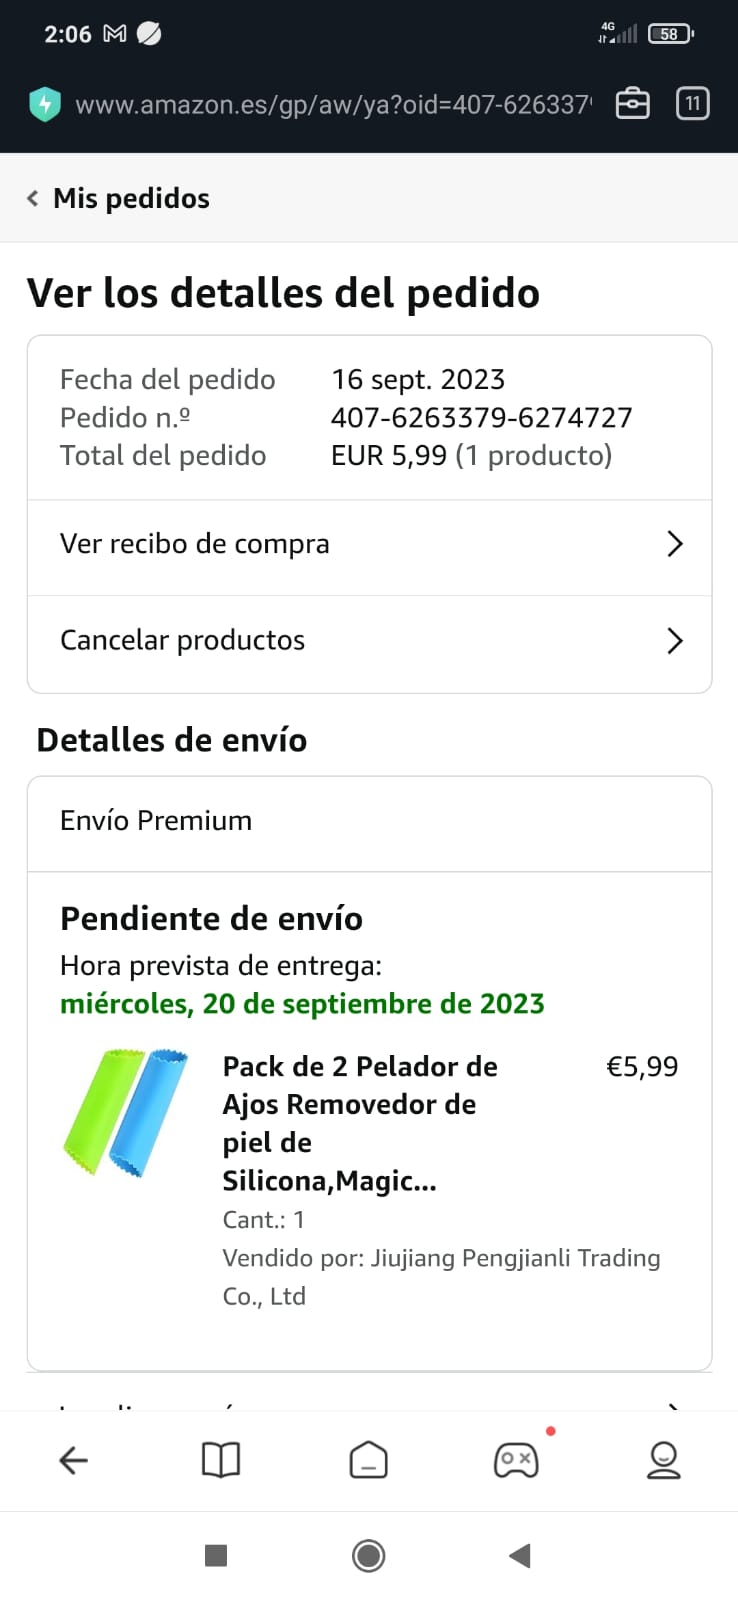Tap the Gmail notification icon in status bar
The height and width of the screenshot is (1600, 738).
tap(115, 34)
